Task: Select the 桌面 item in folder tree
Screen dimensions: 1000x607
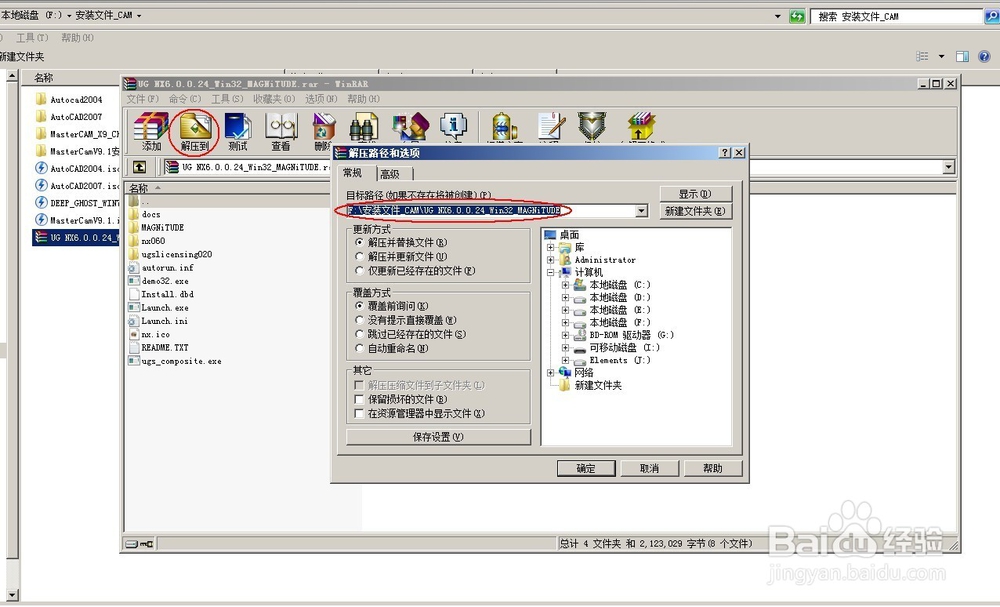Action: [562, 235]
